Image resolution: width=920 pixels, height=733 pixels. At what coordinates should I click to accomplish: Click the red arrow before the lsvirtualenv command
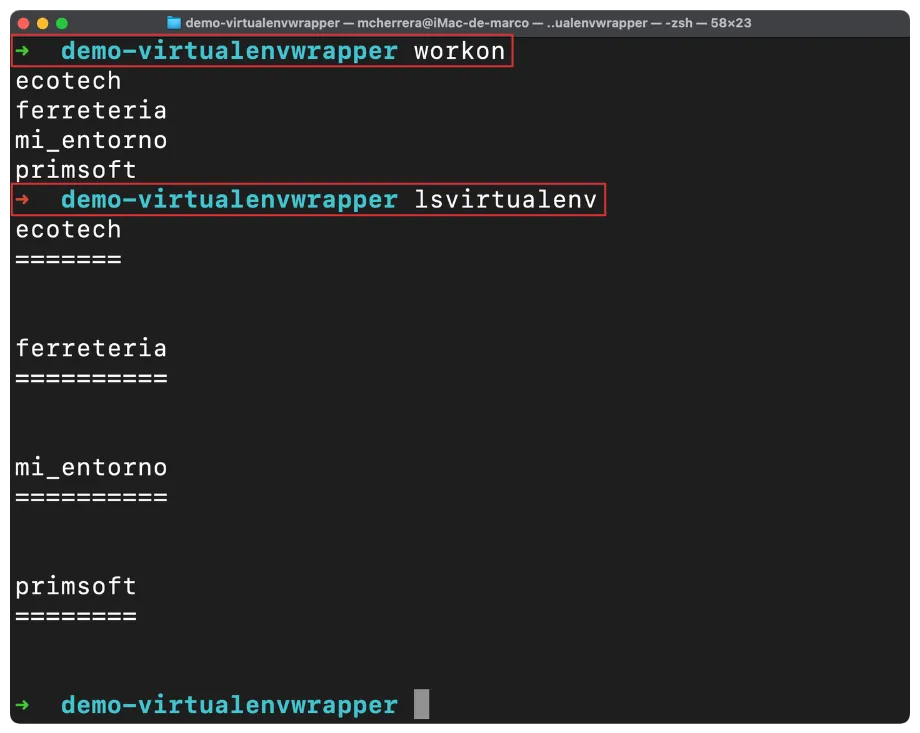point(23,200)
